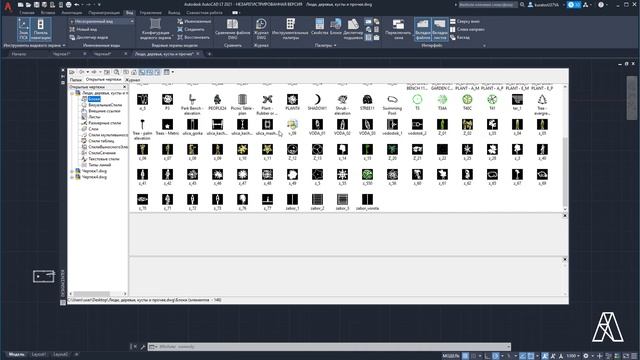Select Листы in the tree

[94, 117]
